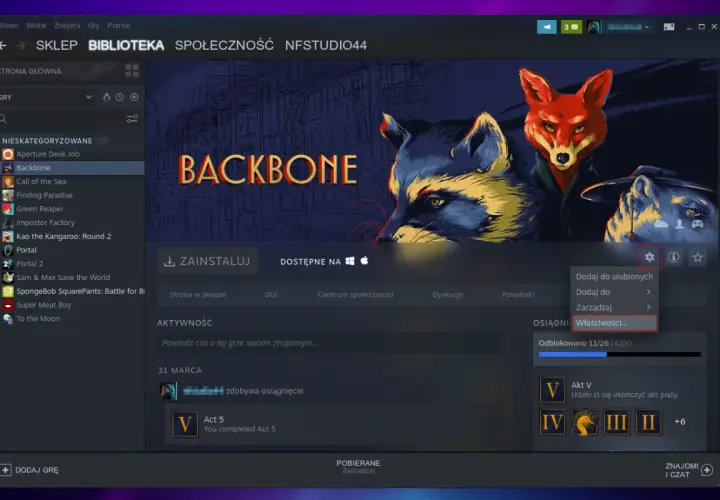Open the Znajomi menu

coord(67,26)
